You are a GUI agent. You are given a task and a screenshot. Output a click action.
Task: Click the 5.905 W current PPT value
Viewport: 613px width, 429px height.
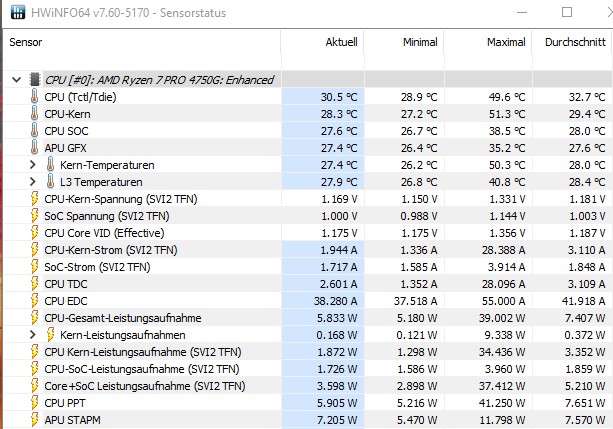pos(337,403)
